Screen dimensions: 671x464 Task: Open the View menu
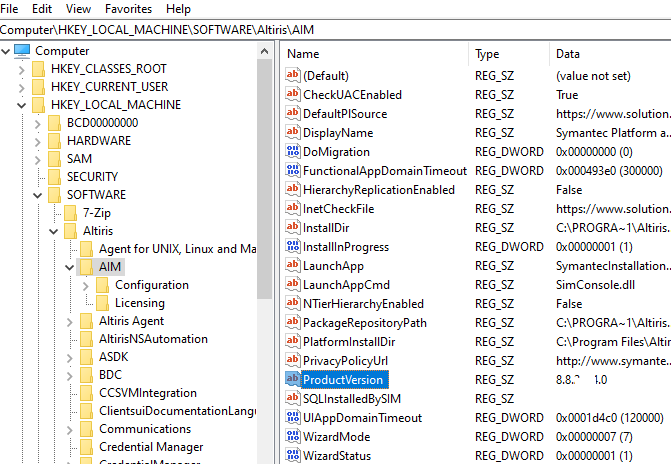point(78,9)
